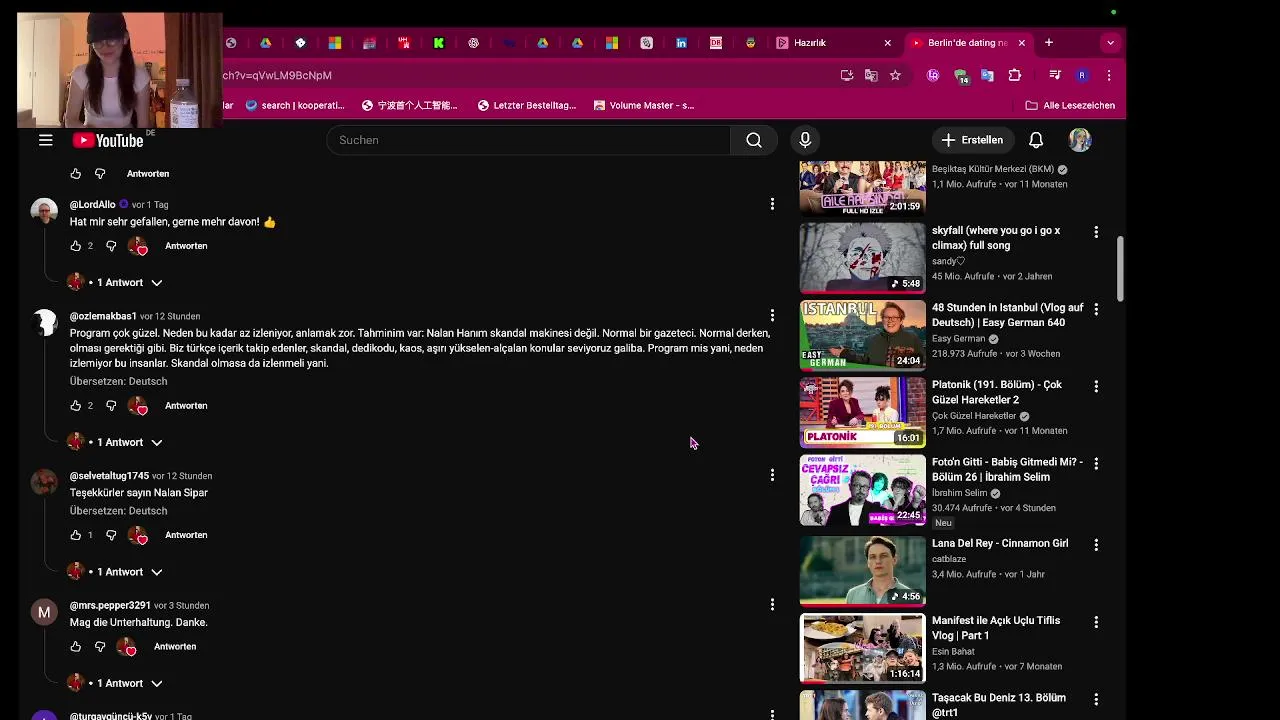Open options menu for @LordAllo comment

(x=772, y=204)
